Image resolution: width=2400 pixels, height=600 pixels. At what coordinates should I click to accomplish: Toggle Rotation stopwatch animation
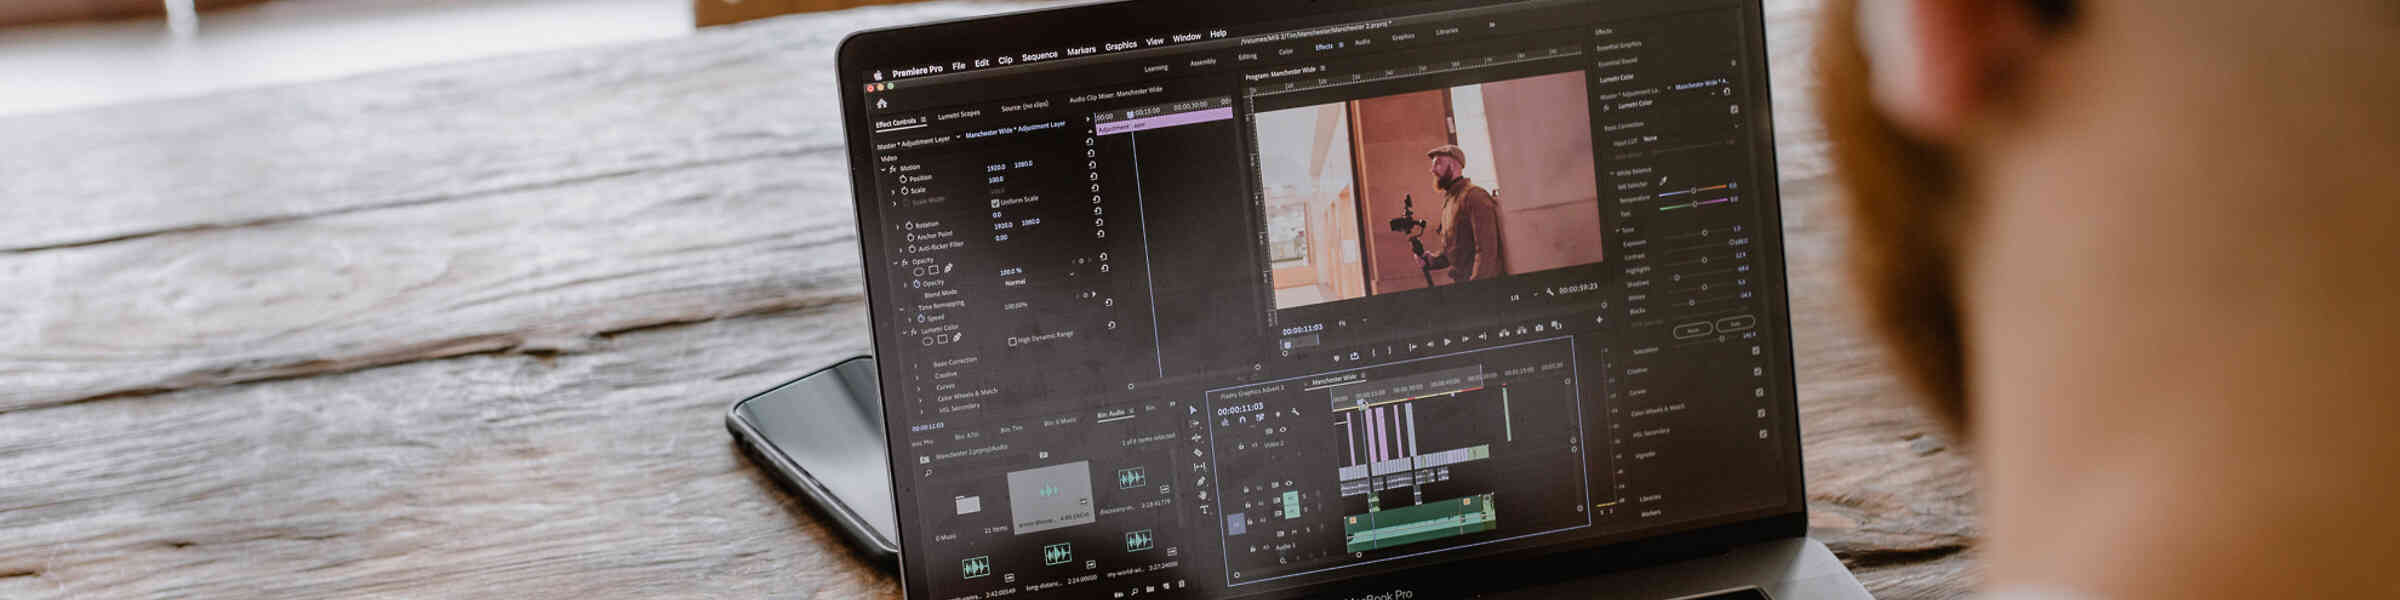point(909,226)
